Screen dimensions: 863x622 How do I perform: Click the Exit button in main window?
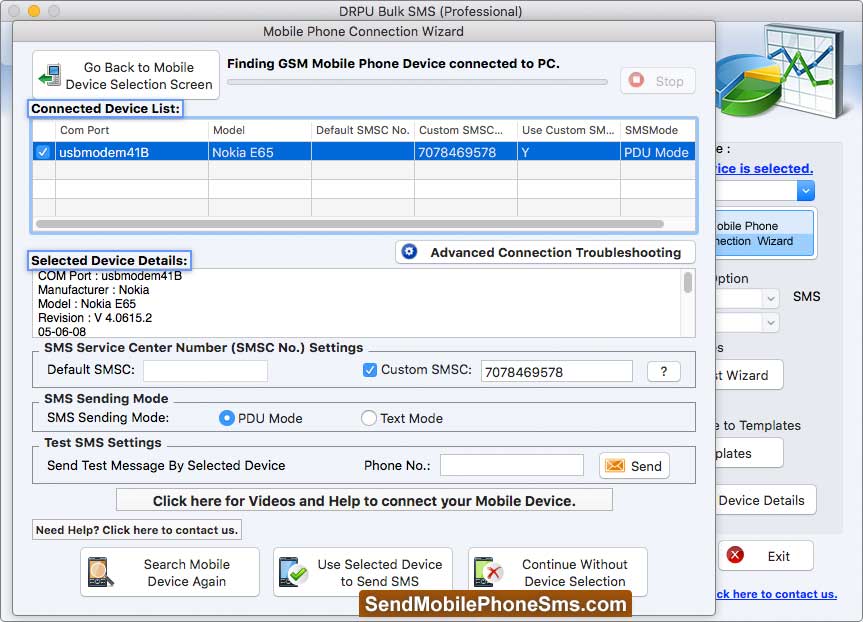pyautogui.click(x=766, y=556)
